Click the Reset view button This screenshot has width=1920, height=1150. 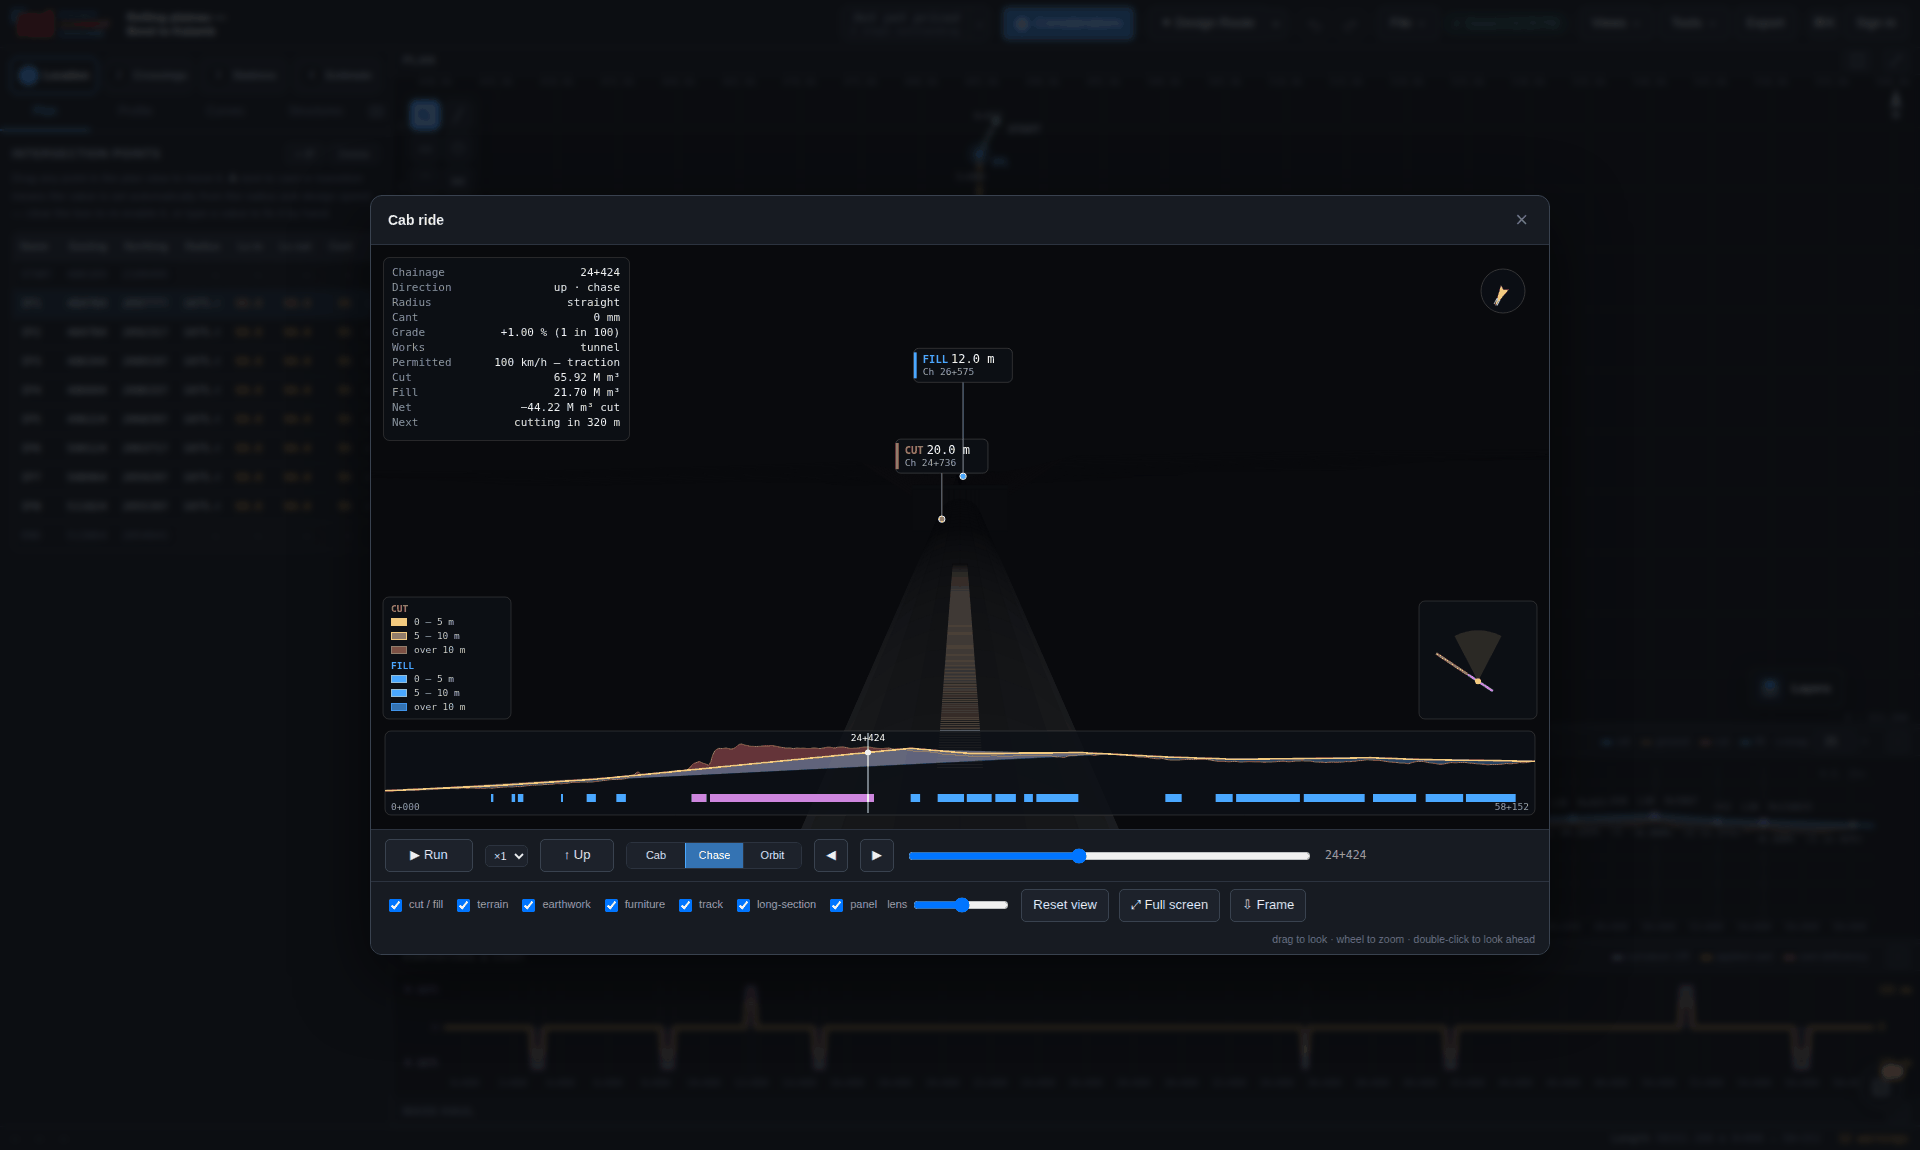pyautogui.click(x=1065, y=905)
